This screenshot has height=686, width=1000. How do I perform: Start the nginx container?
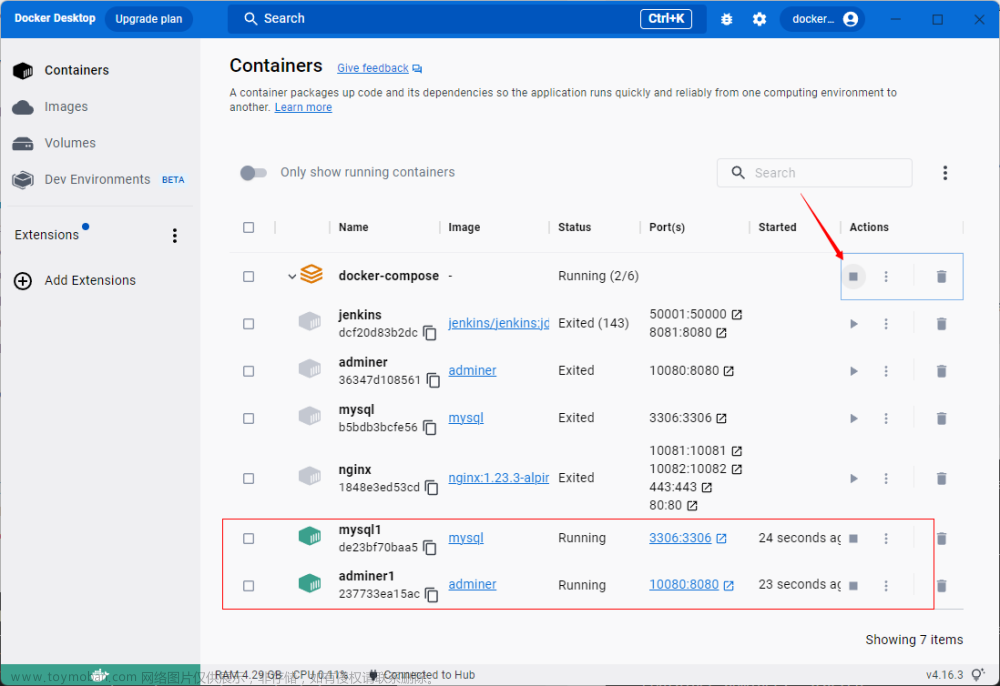853,478
